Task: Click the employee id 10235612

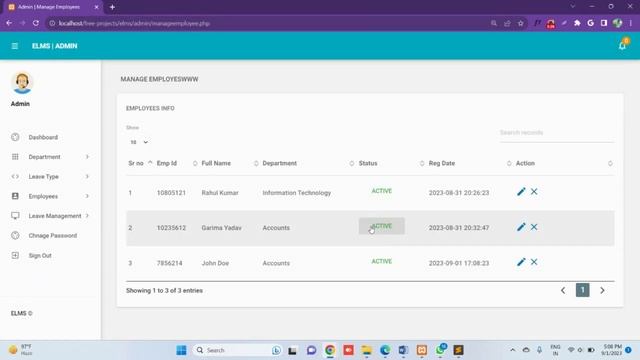Action: click(171, 228)
